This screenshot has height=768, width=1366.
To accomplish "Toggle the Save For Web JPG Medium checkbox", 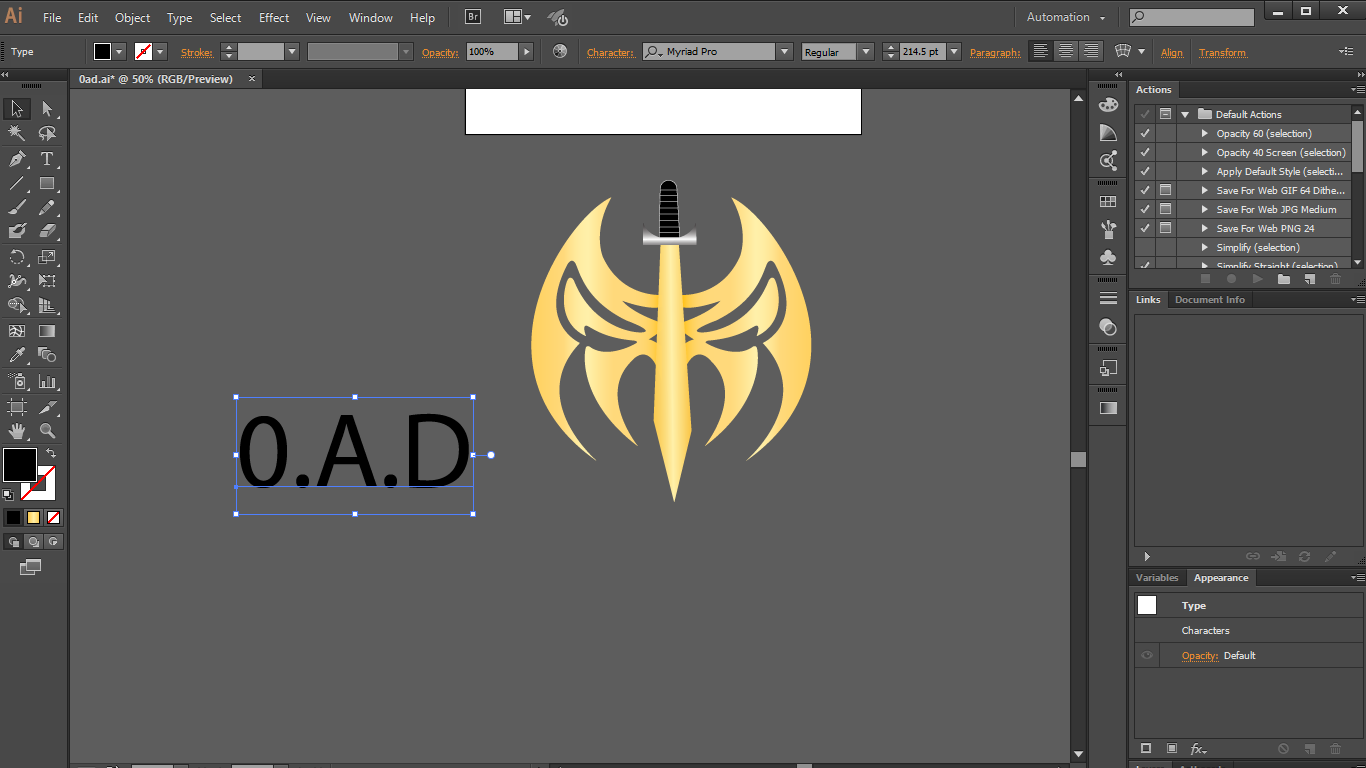I will 1145,210.
